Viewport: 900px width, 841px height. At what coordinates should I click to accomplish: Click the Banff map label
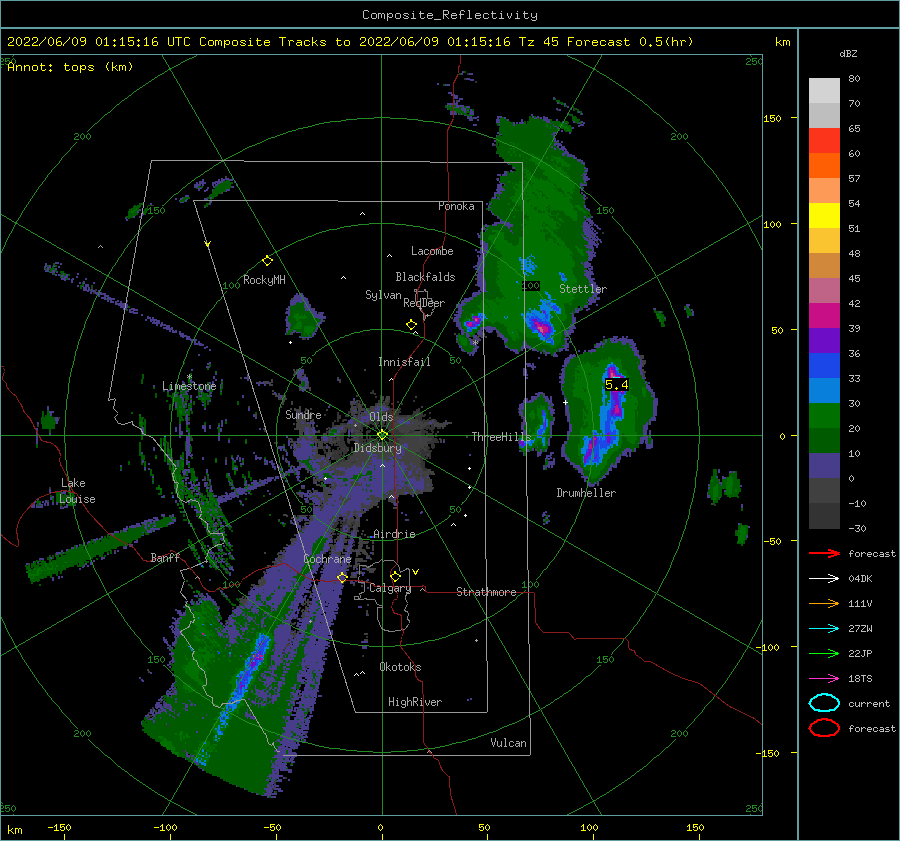coord(165,557)
